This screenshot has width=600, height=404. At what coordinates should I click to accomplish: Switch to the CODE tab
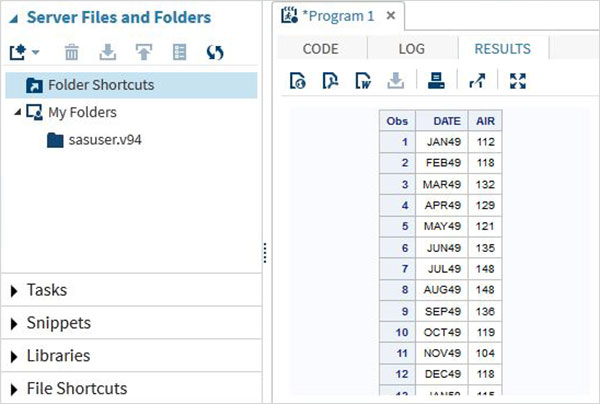(x=320, y=48)
